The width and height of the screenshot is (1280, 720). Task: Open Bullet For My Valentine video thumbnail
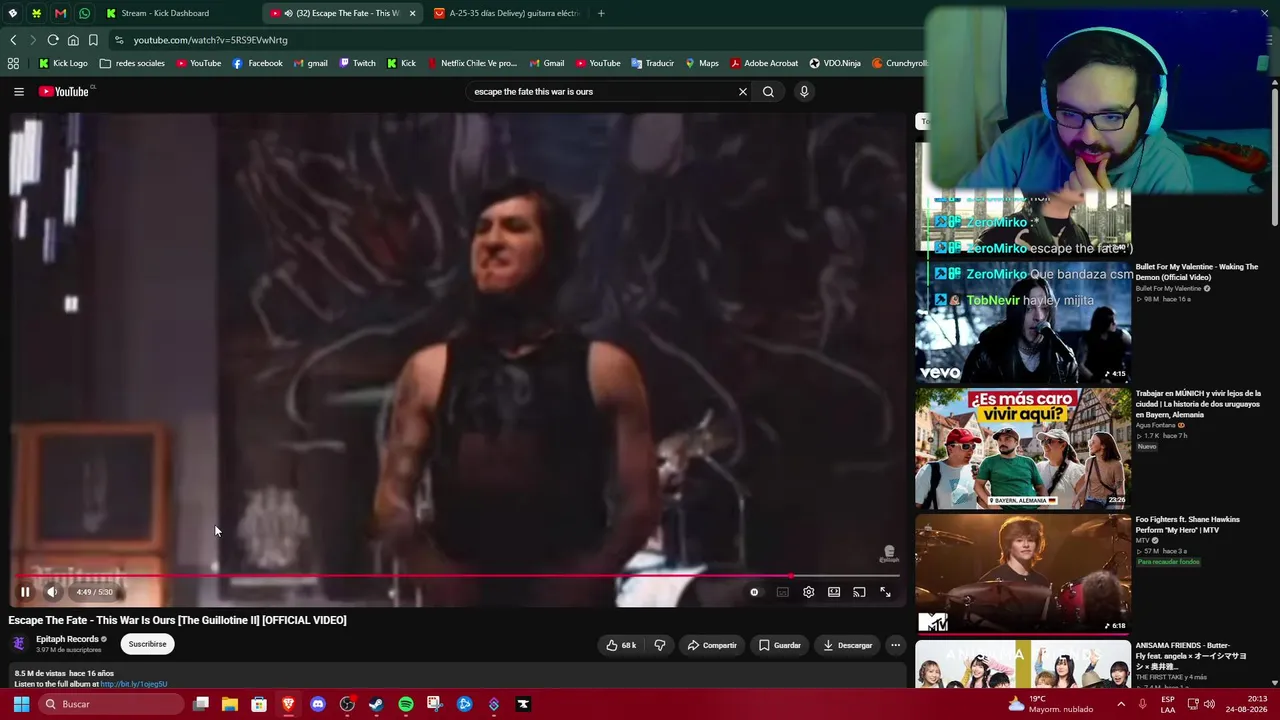[x=1023, y=322]
